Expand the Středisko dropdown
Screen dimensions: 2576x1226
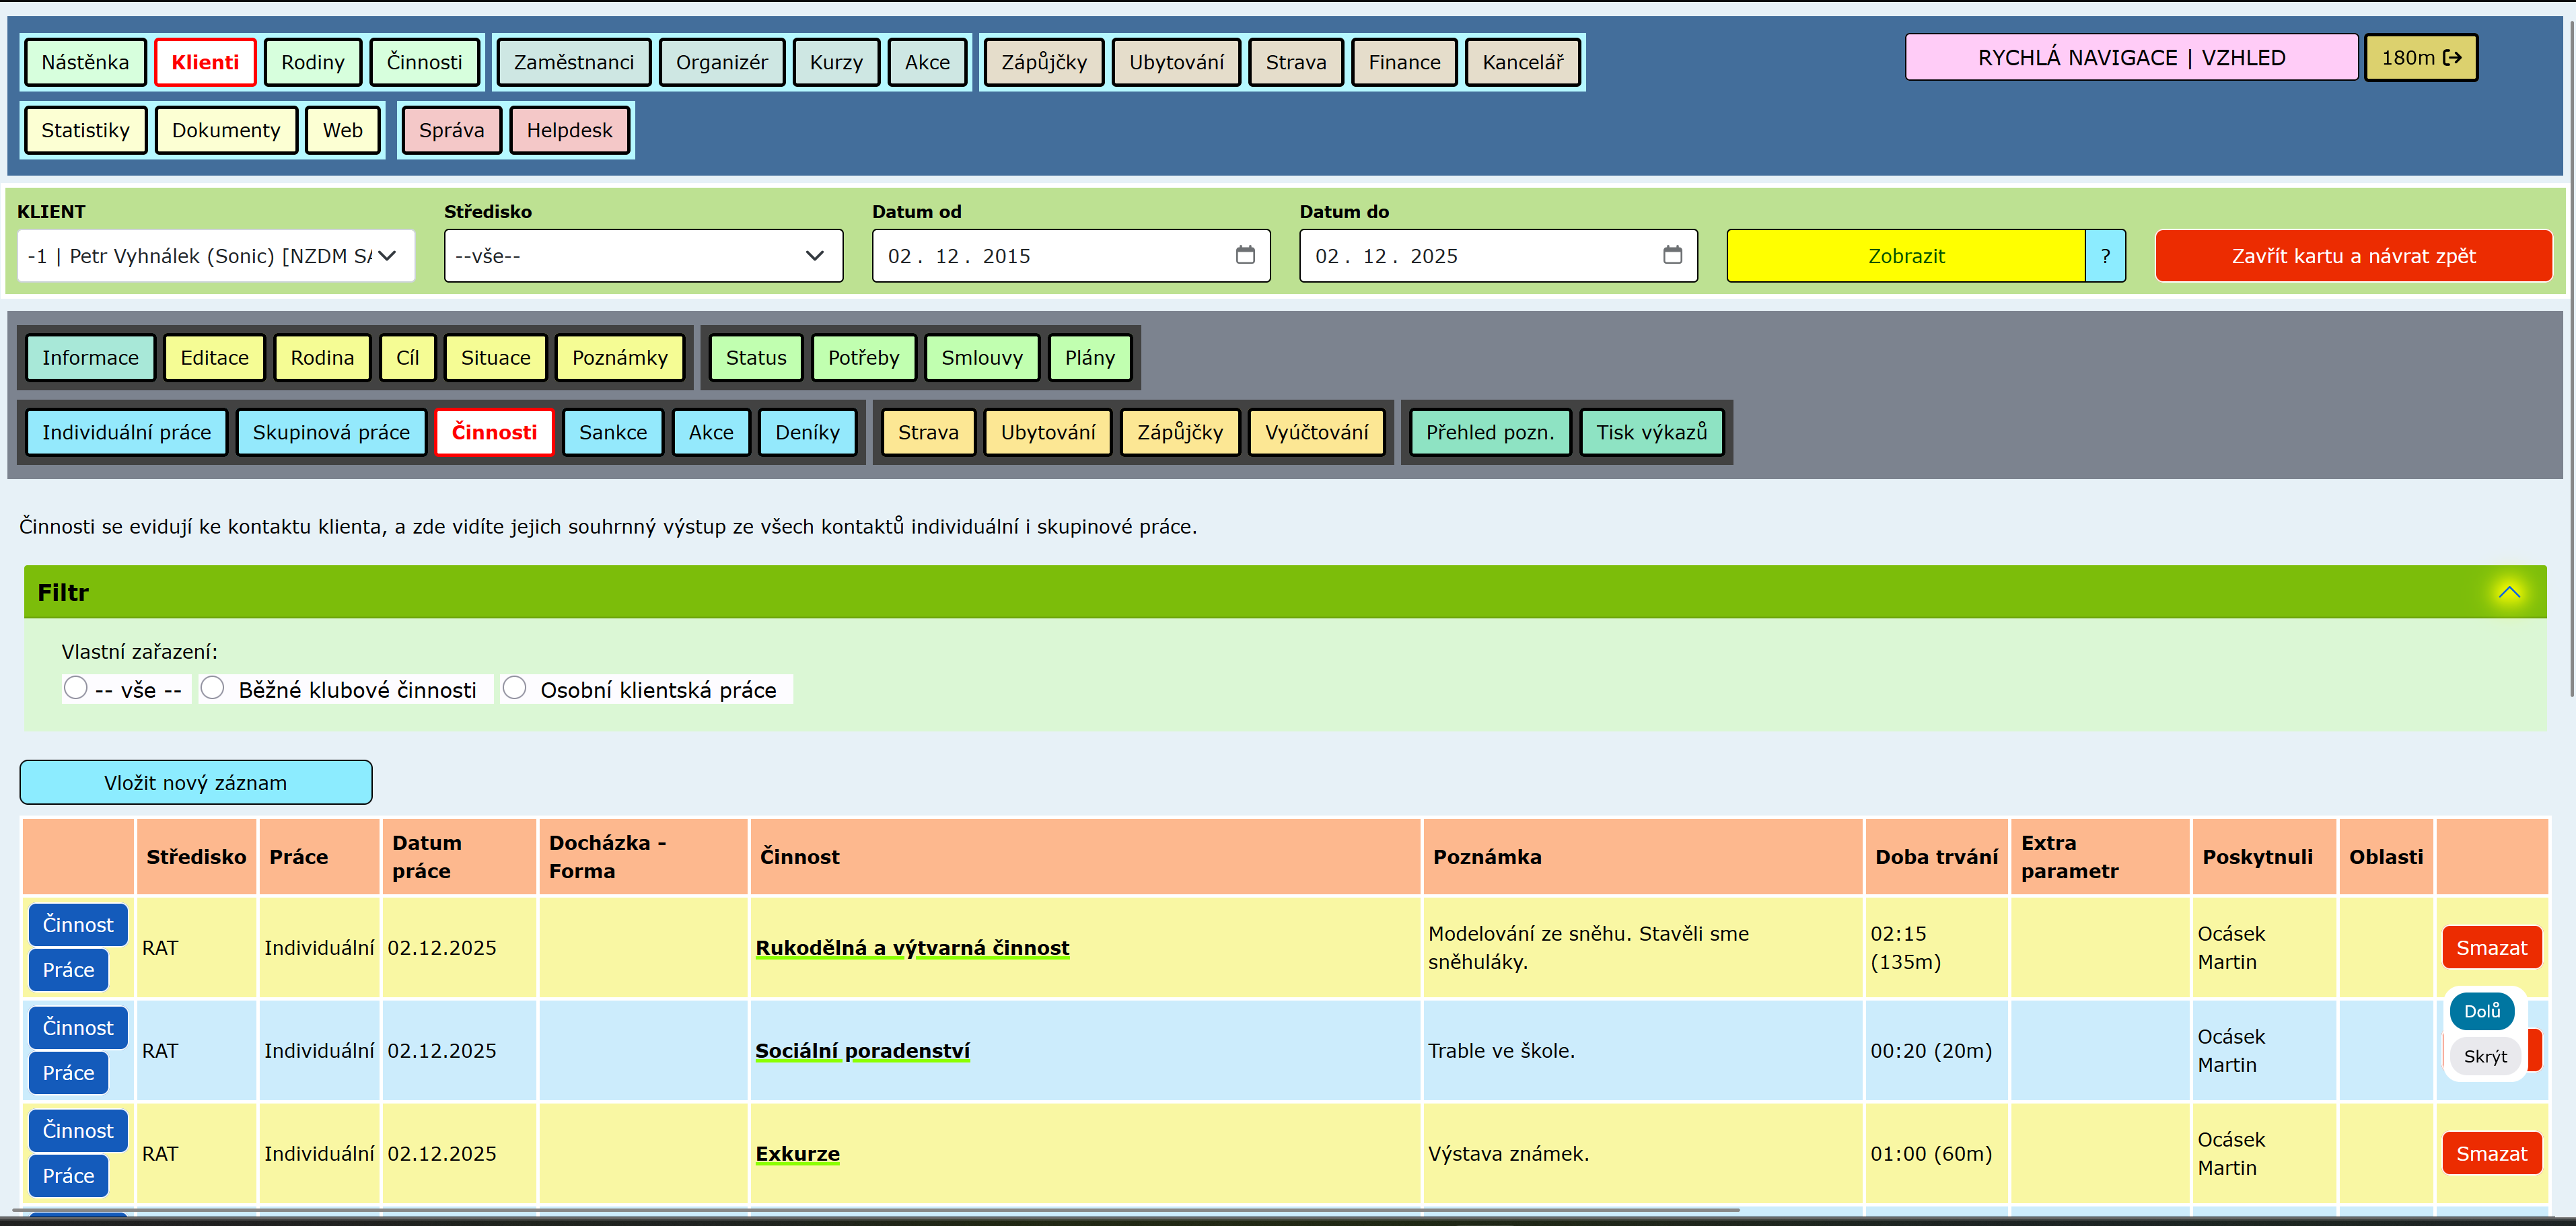pos(643,256)
